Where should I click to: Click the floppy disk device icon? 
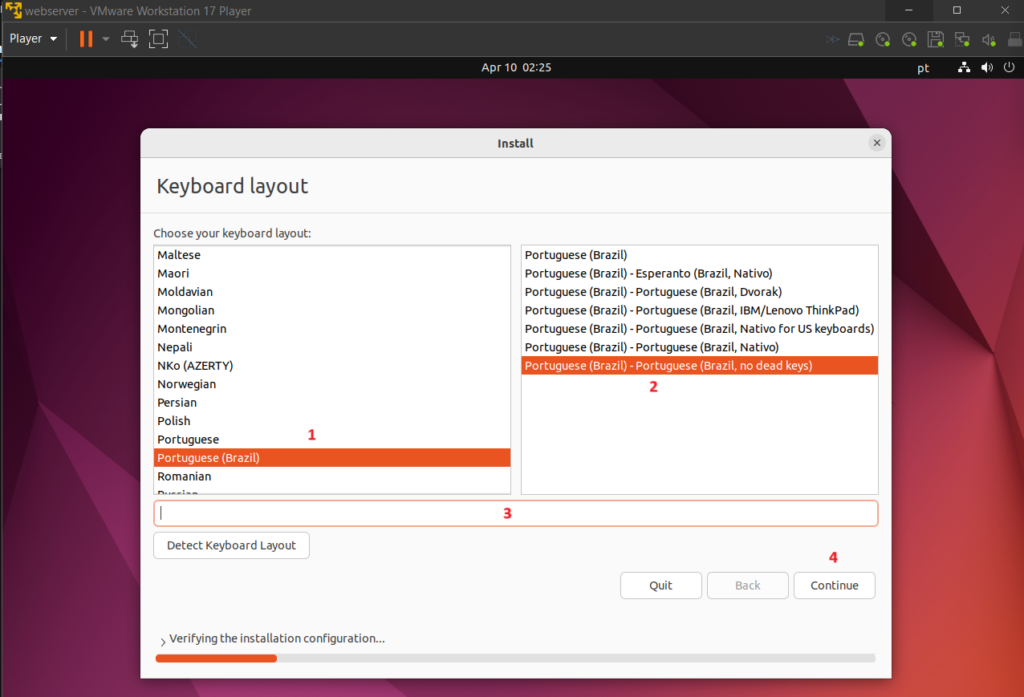[936, 40]
